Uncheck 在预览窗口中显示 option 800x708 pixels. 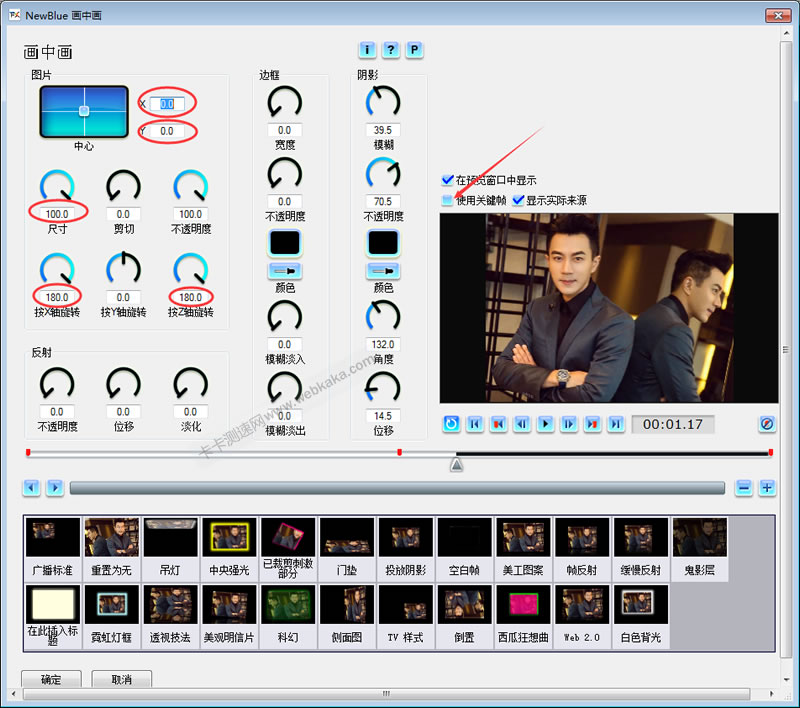click(447, 180)
